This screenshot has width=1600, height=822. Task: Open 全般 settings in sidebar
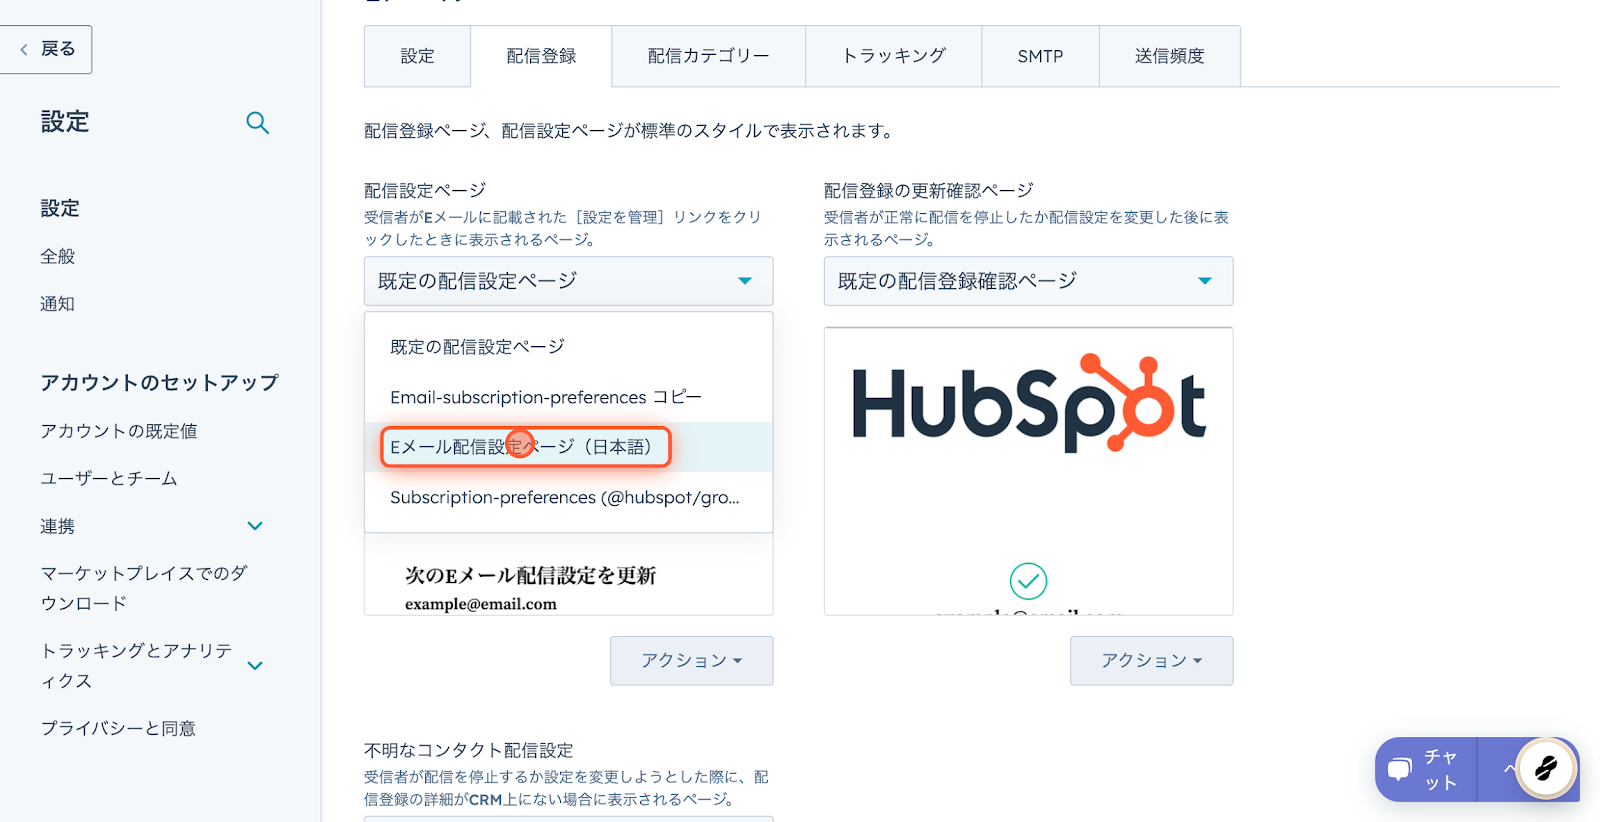point(57,256)
